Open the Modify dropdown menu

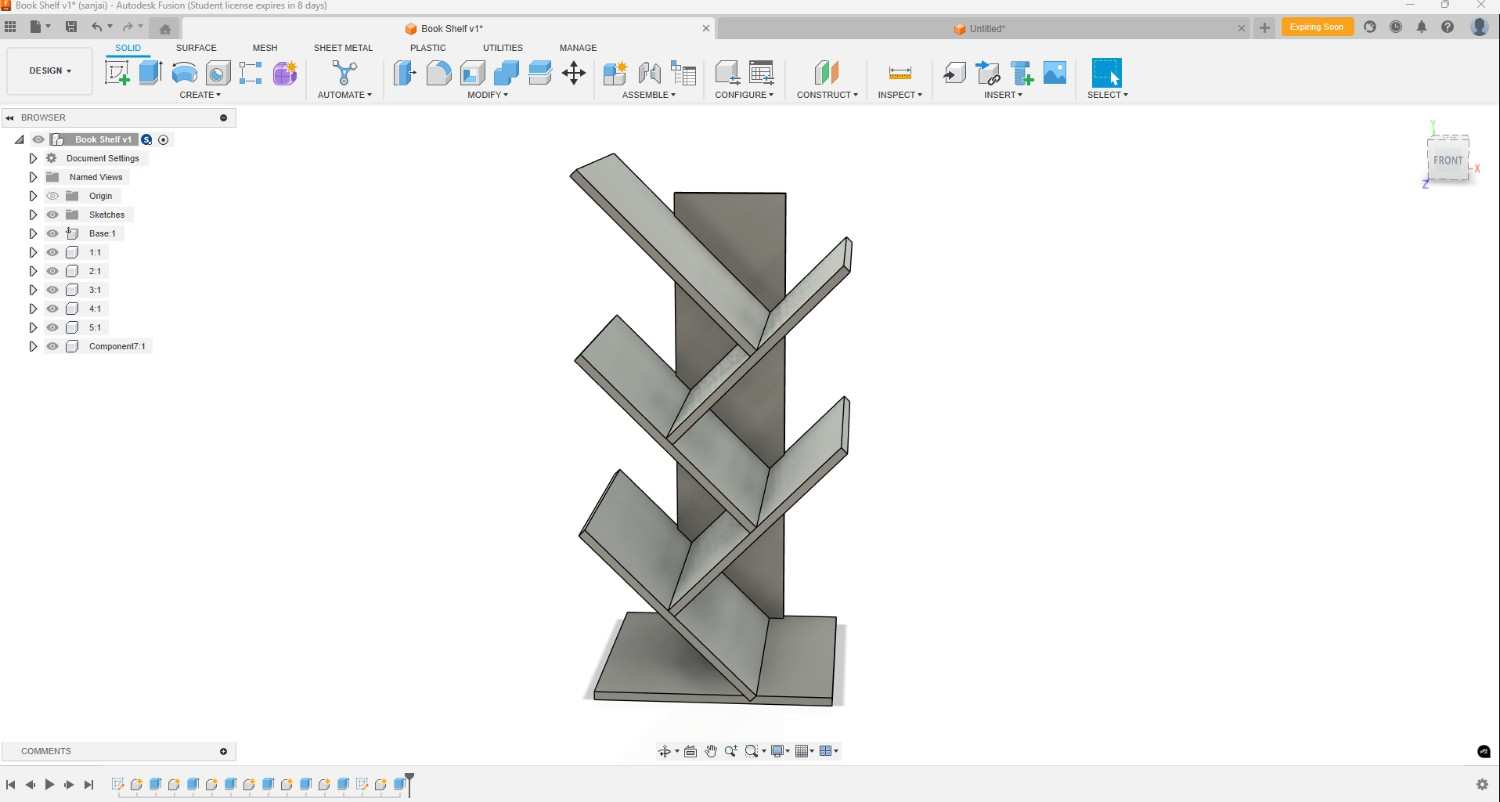click(x=488, y=95)
